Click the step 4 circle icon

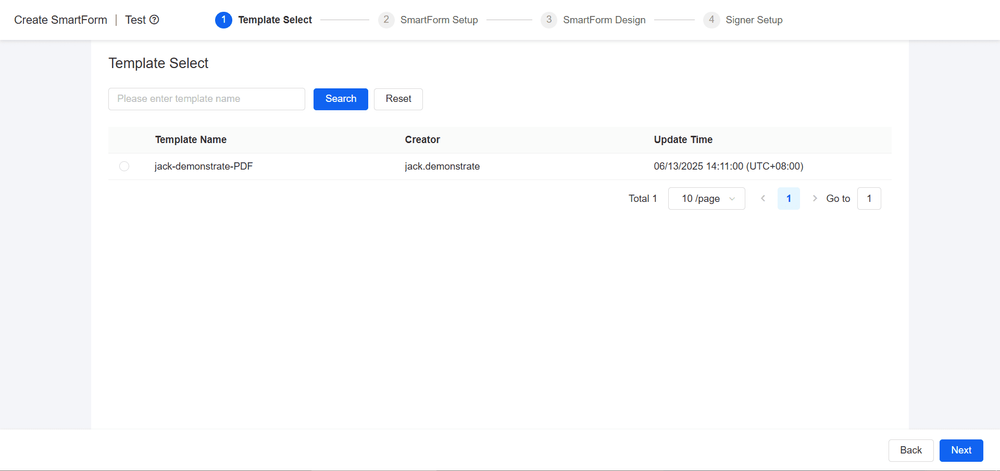click(x=711, y=20)
